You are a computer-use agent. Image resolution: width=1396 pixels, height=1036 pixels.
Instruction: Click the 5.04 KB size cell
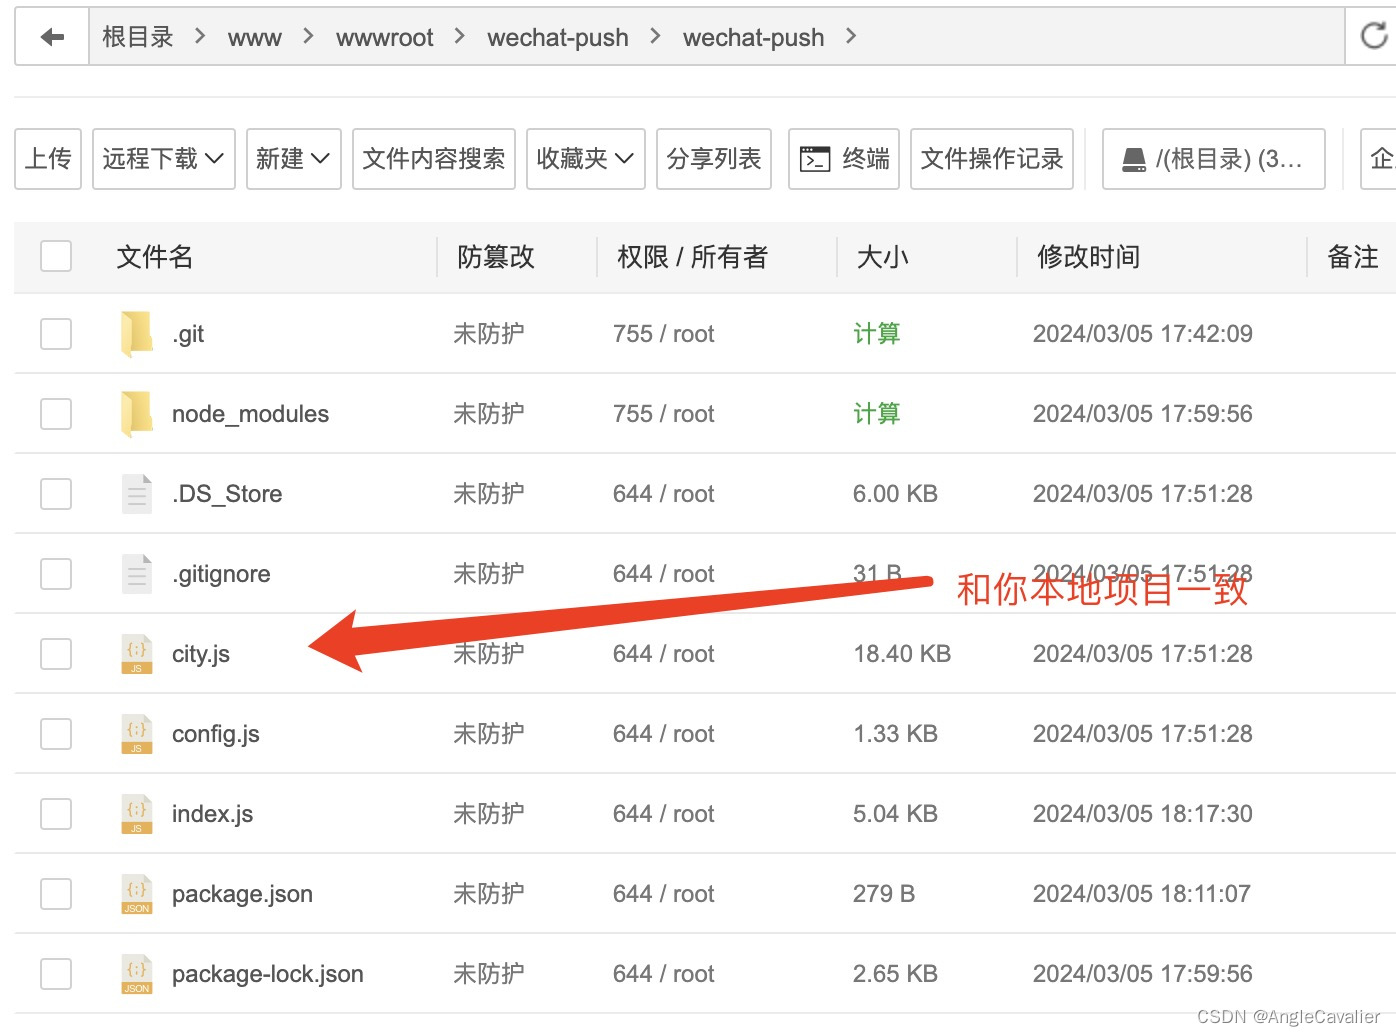895,813
